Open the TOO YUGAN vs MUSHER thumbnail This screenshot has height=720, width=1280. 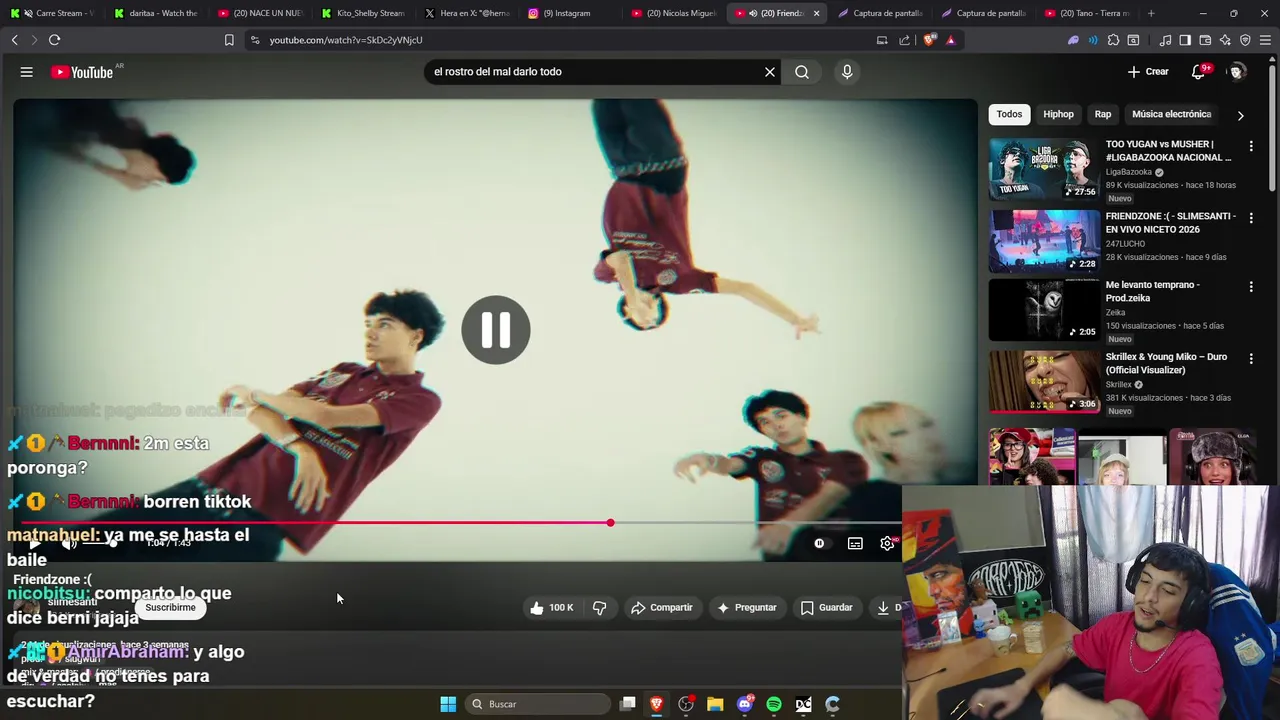[1044, 169]
